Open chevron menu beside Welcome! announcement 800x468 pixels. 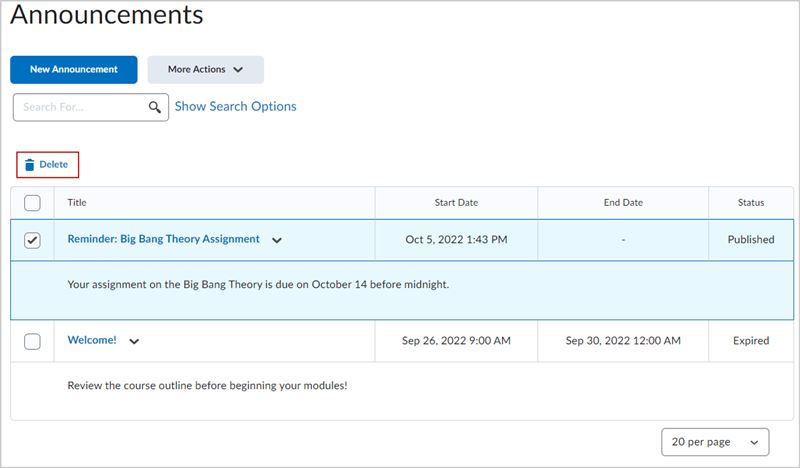134,341
